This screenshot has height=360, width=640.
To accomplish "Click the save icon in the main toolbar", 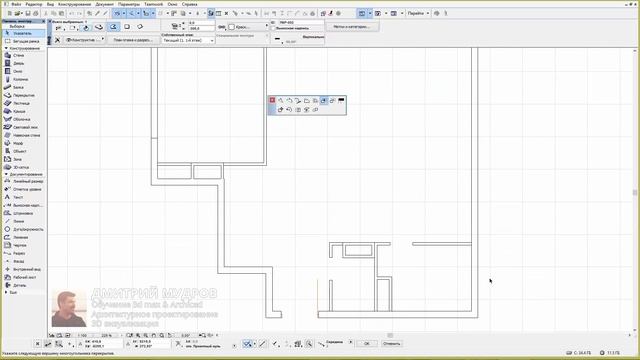I will (x=28, y=13).
